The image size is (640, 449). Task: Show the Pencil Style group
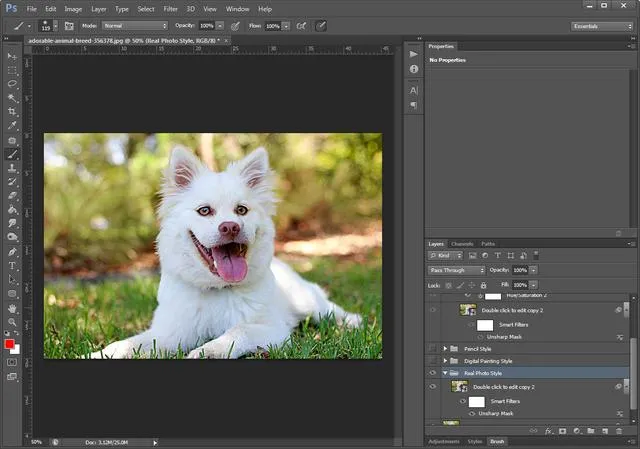(433, 349)
